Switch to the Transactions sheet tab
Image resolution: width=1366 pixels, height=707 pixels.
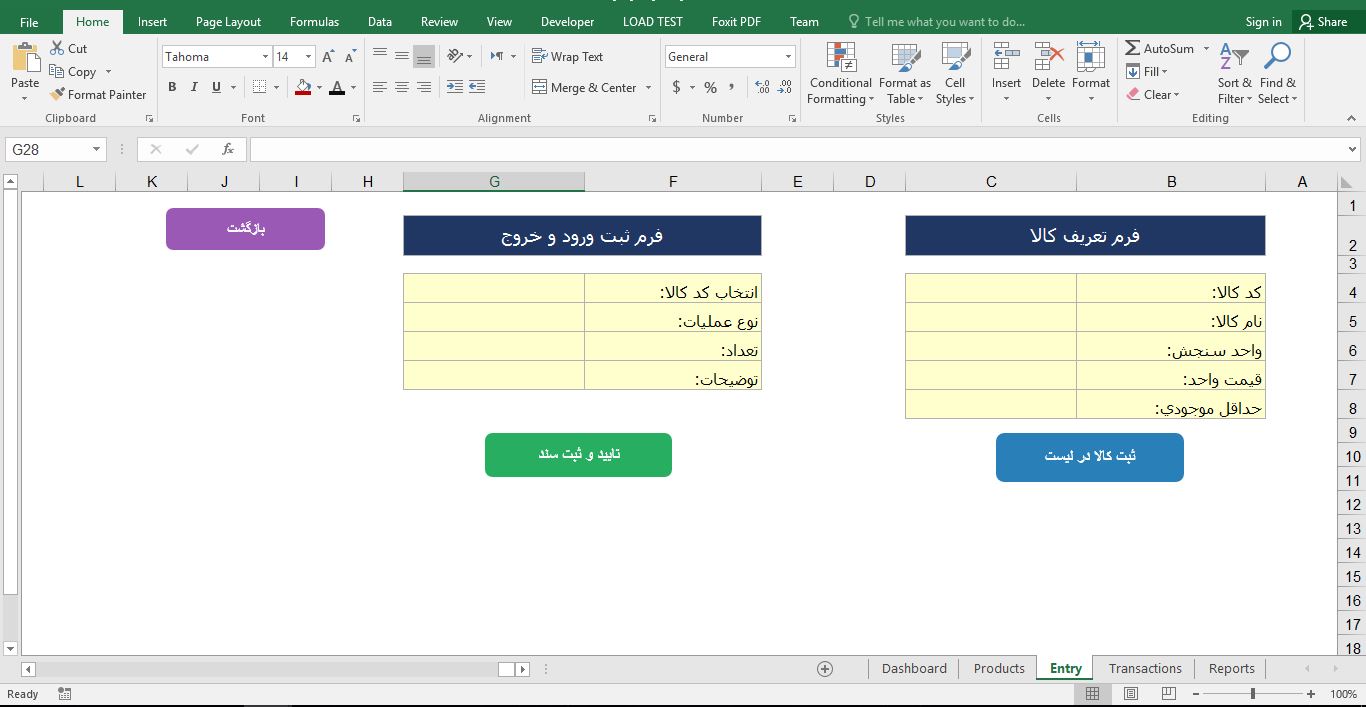pos(1144,668)
